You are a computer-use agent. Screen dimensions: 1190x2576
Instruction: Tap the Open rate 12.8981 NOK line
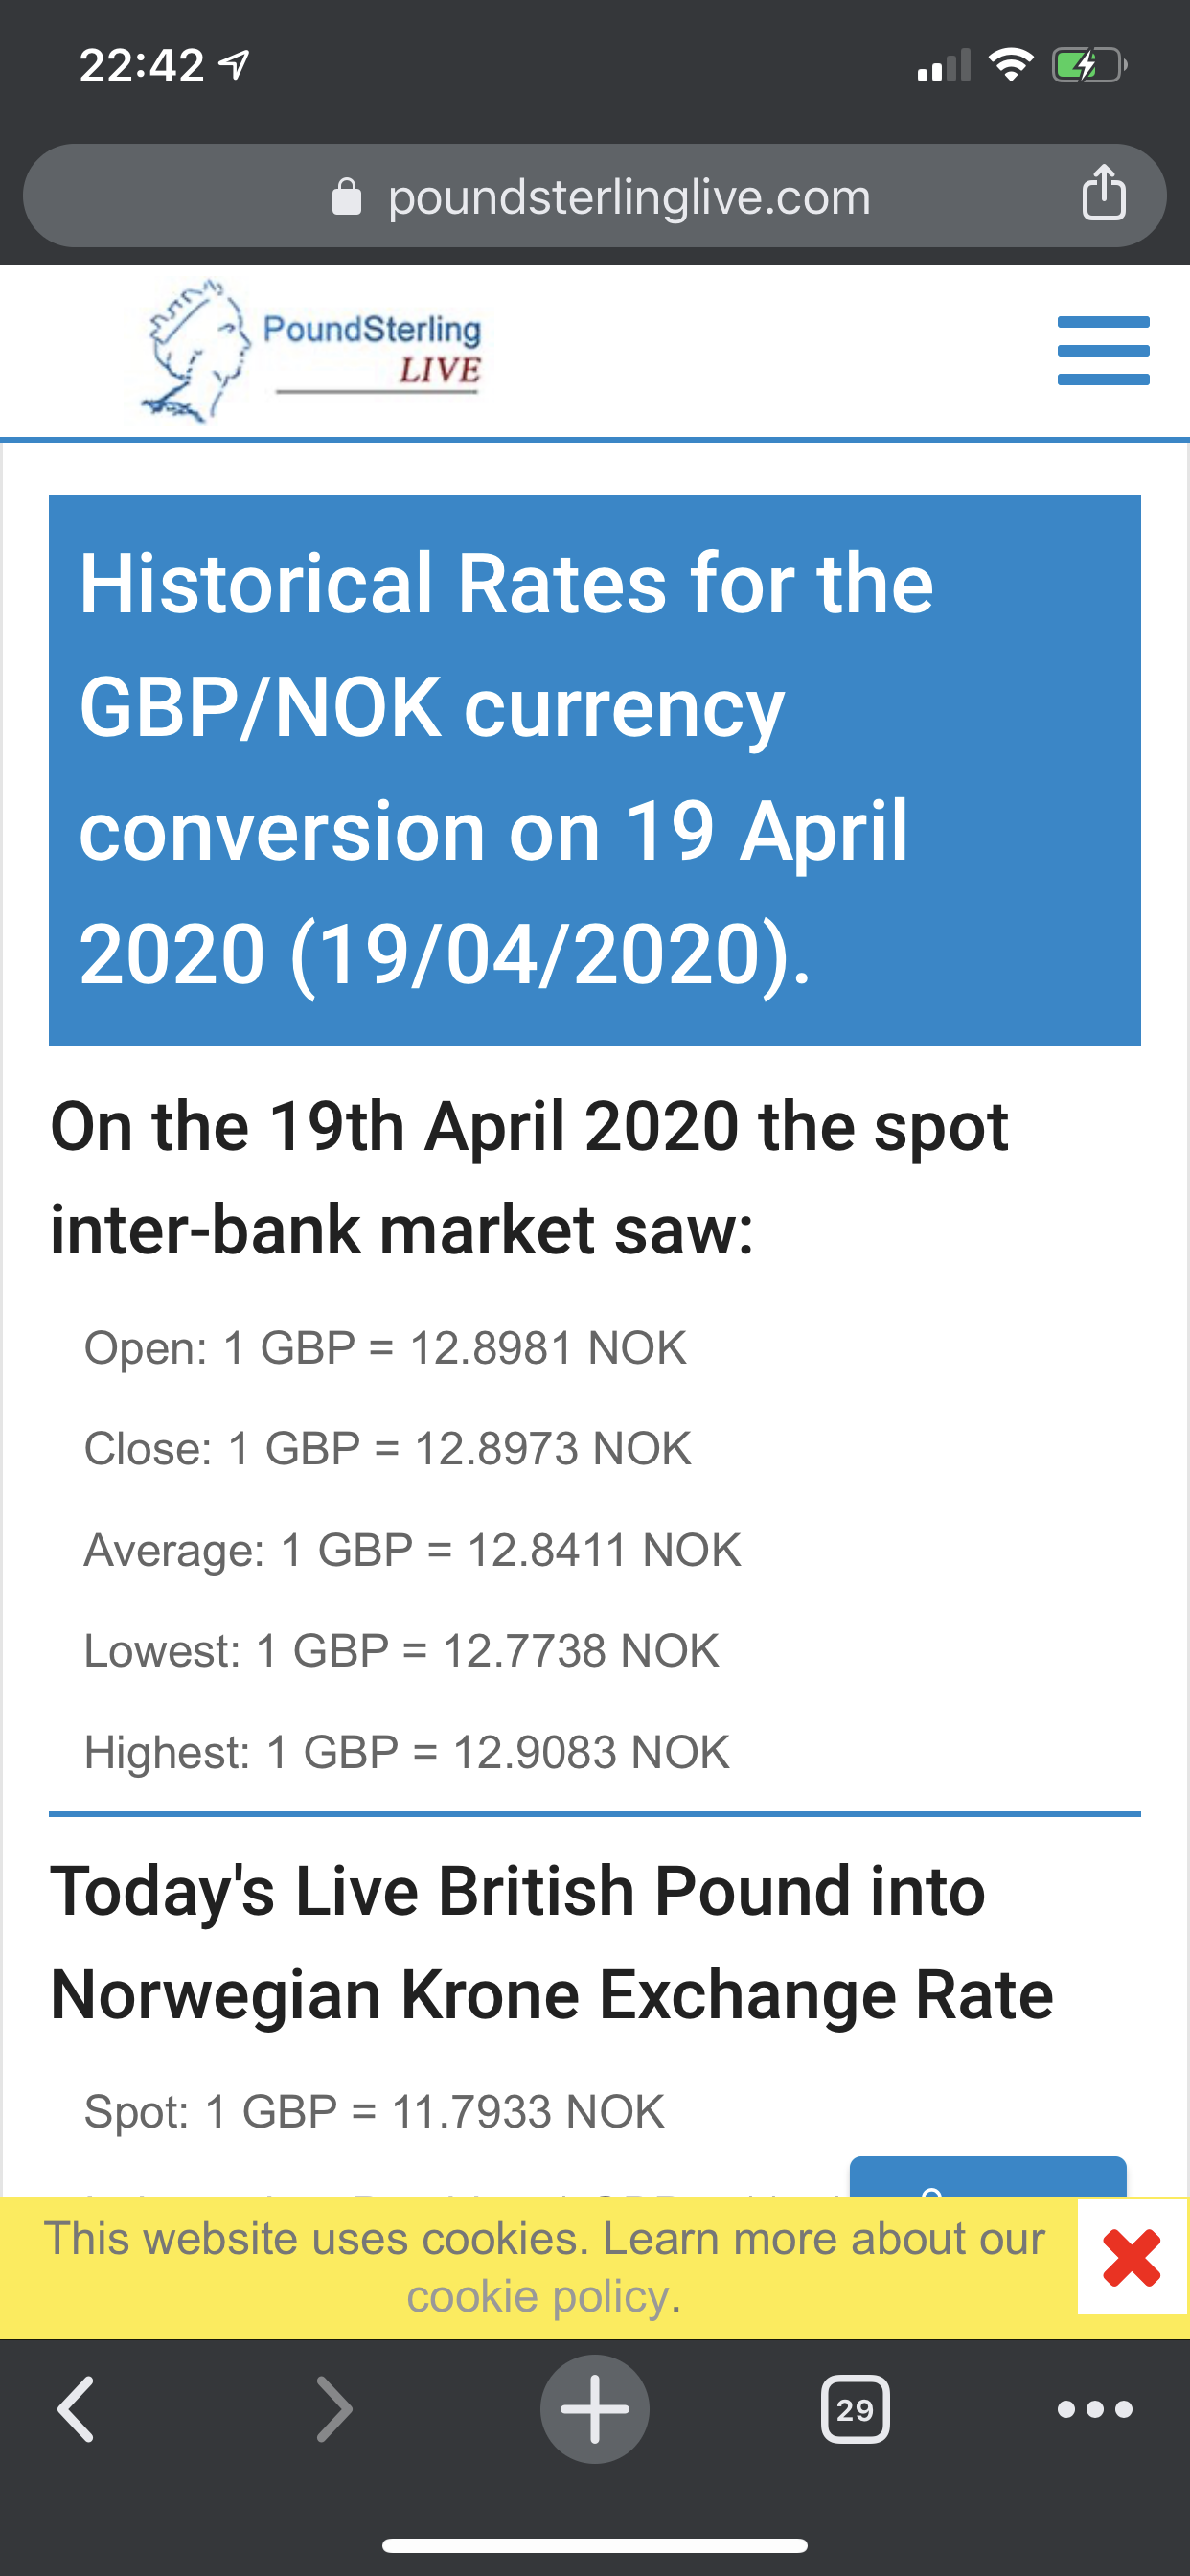coord(385,1348)
